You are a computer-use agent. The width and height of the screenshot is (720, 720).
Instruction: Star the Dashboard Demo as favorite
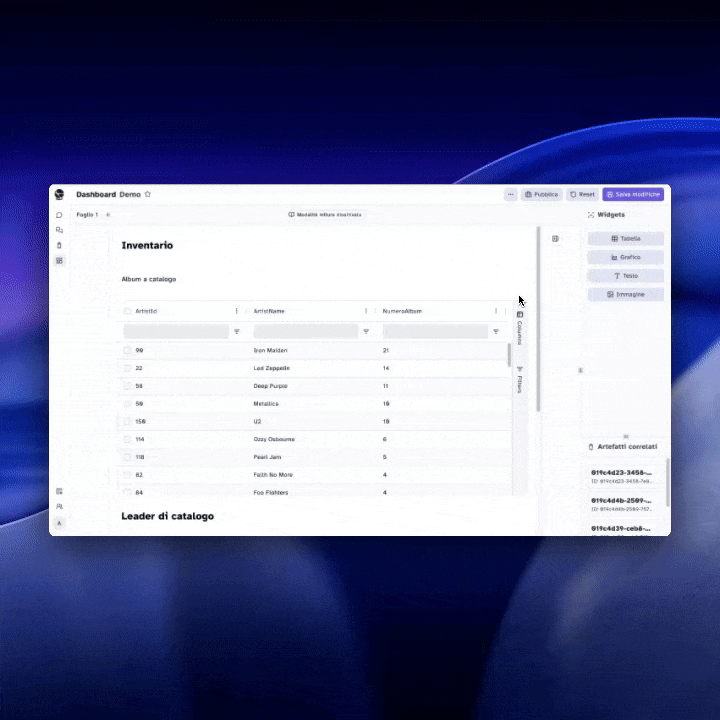point(148,194)
